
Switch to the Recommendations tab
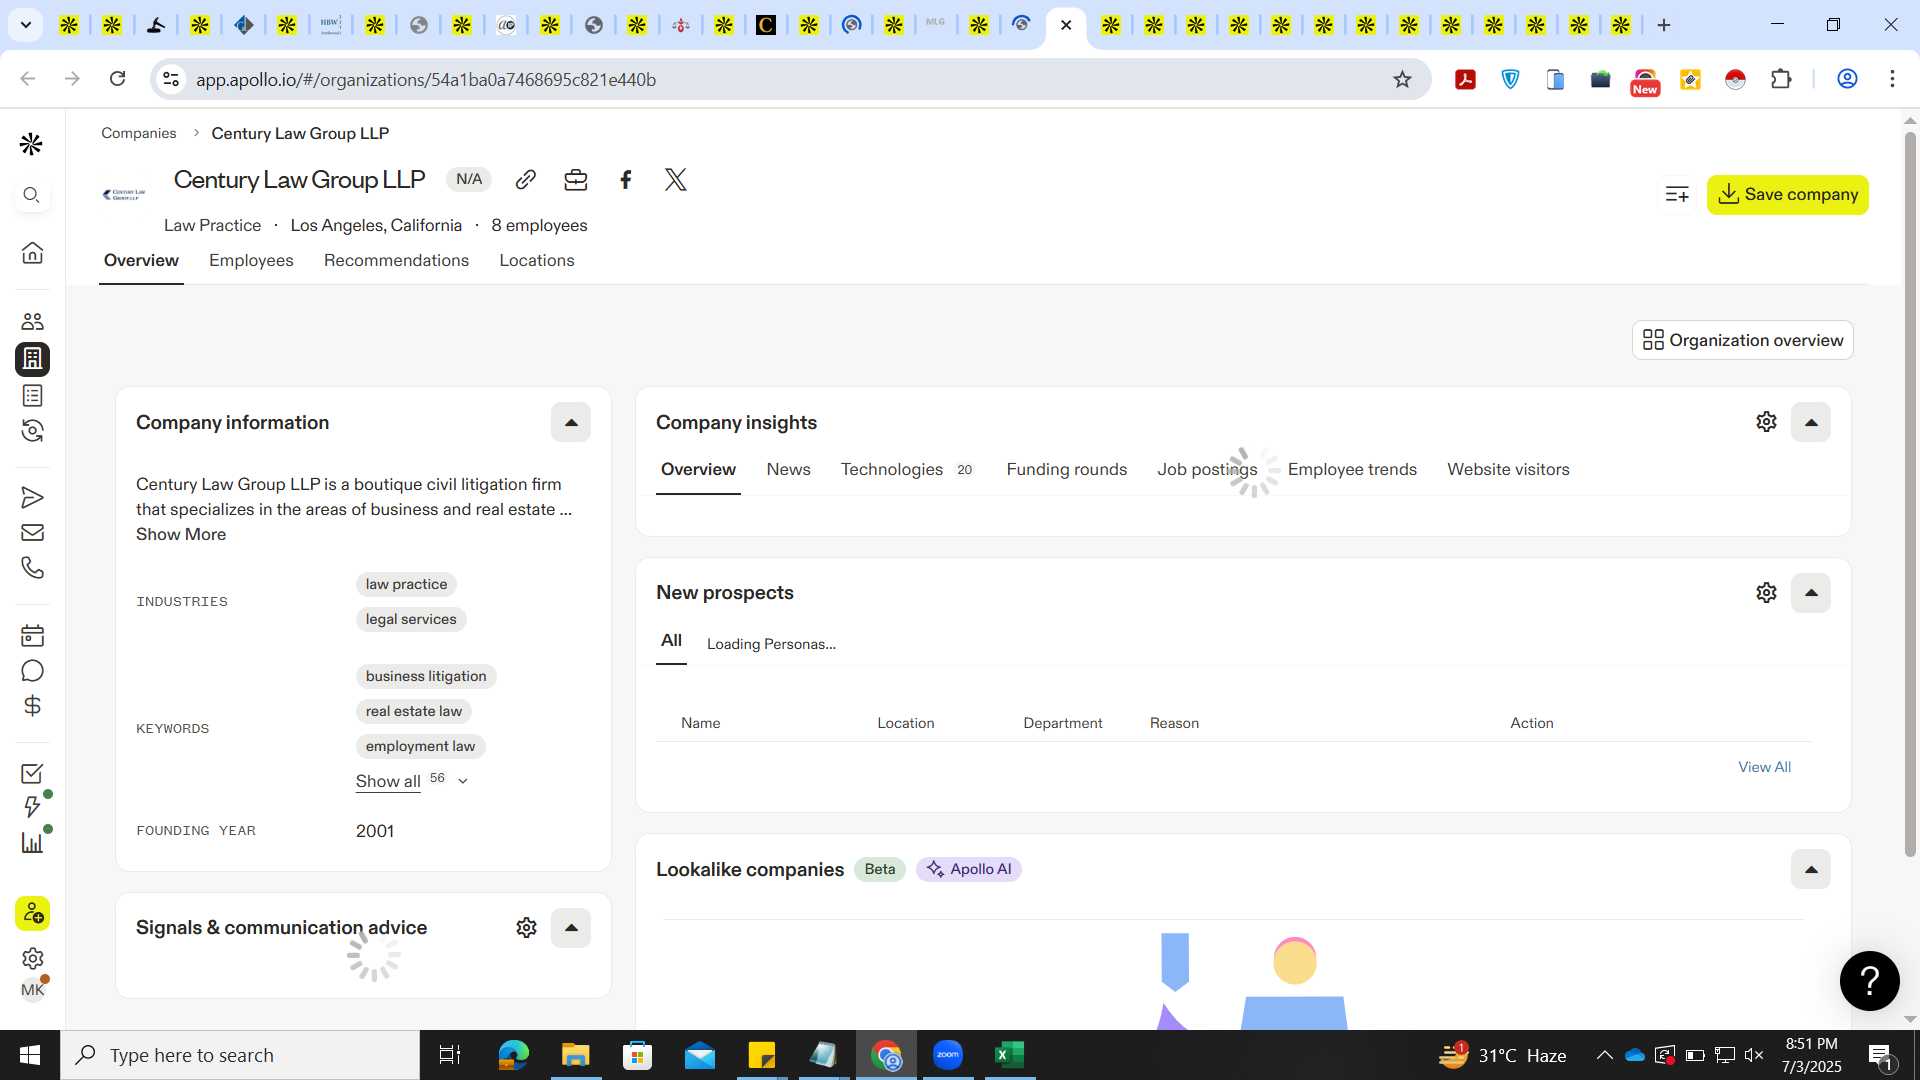tap(396, 261)
